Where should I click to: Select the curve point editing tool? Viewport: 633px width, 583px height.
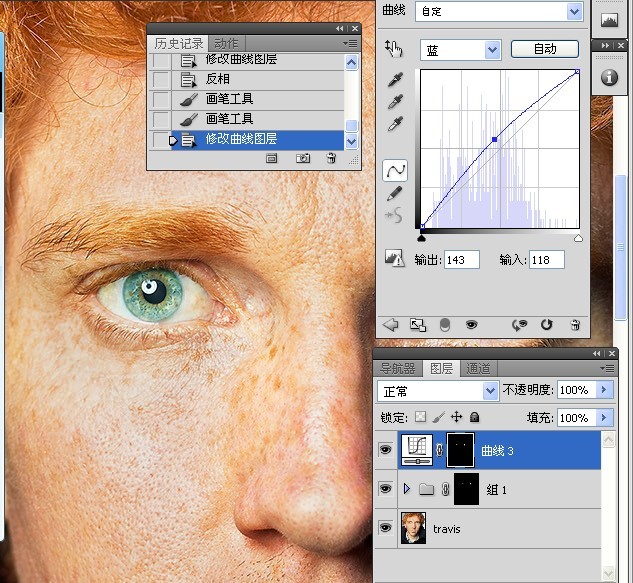pyautogui.click(x=395, y=170)
